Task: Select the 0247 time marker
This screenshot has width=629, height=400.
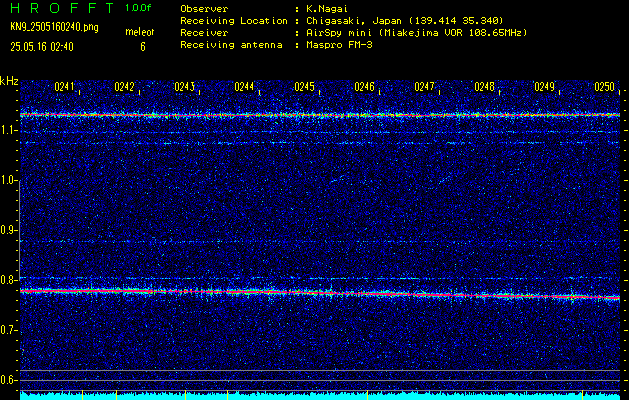Action: tap(424, 87)
